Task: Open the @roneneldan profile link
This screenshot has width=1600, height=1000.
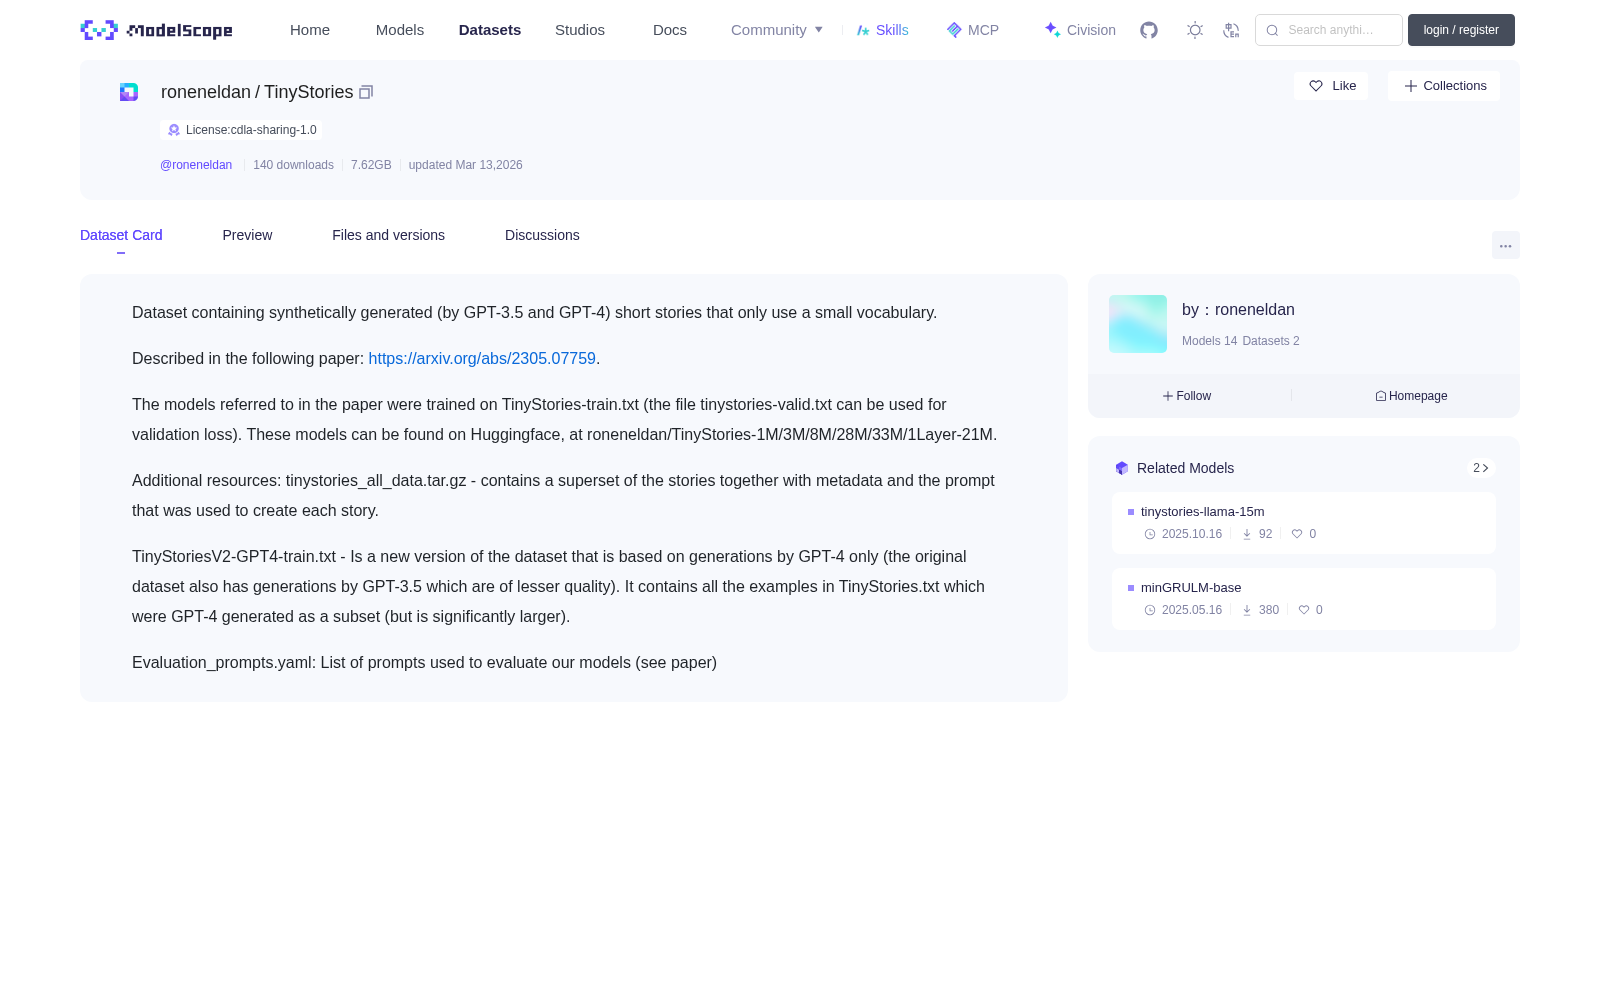Action: pyautogui.click(x=196, y=165)
